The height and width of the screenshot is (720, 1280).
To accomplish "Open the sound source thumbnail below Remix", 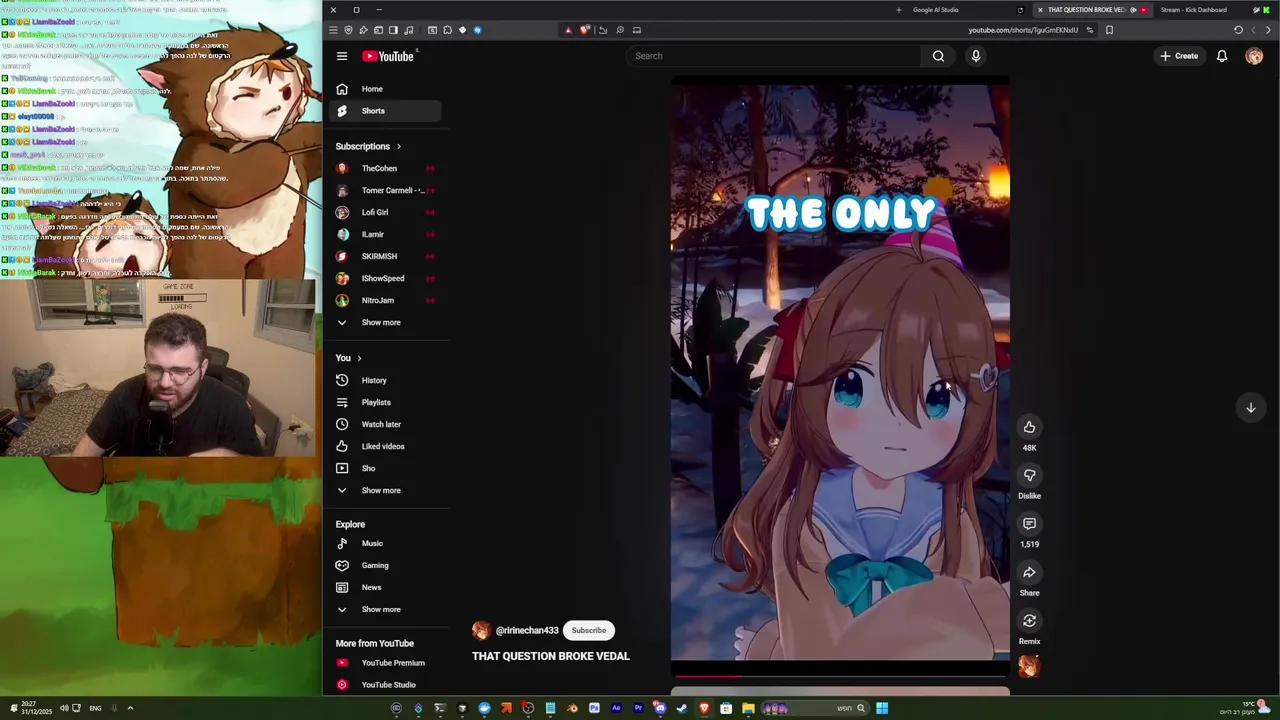I will click(1029, 666).
